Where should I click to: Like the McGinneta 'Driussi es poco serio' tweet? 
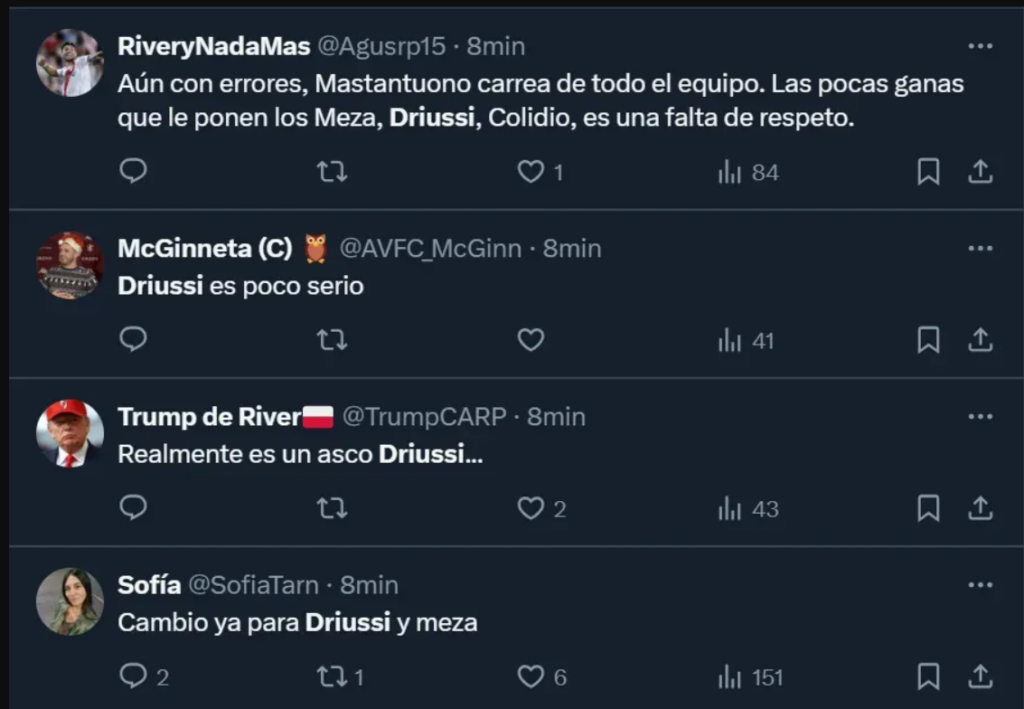530,339
